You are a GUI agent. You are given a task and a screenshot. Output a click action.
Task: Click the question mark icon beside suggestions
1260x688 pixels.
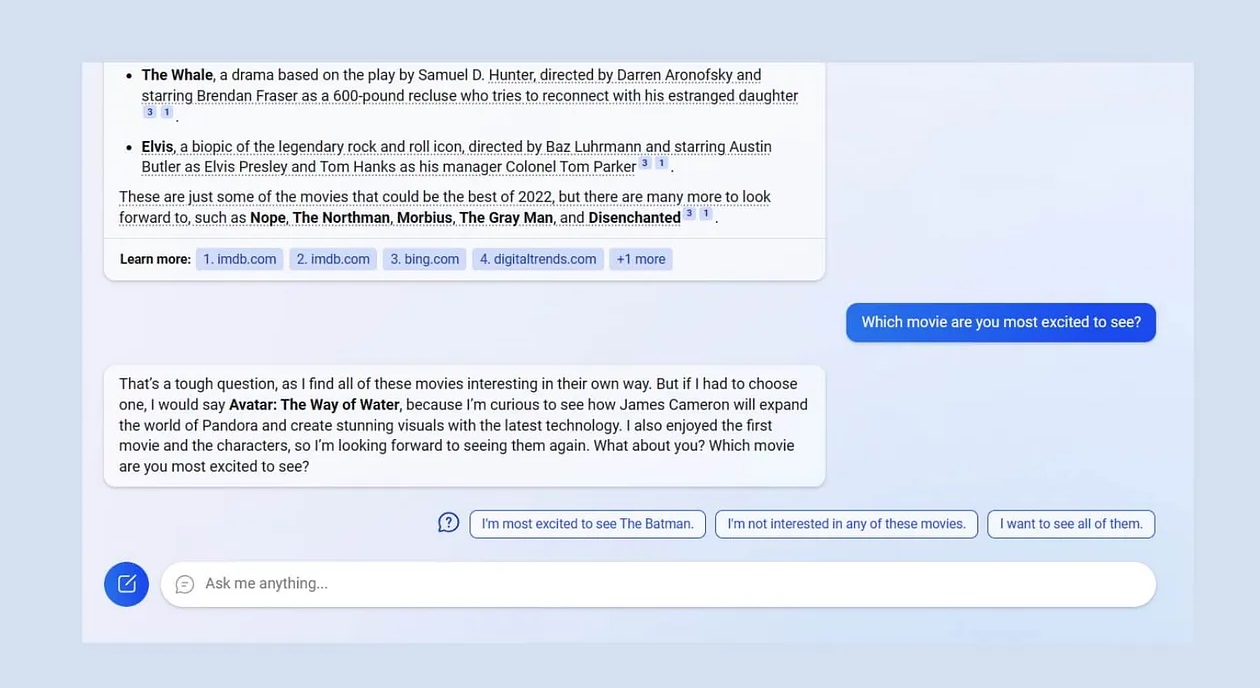449,523
